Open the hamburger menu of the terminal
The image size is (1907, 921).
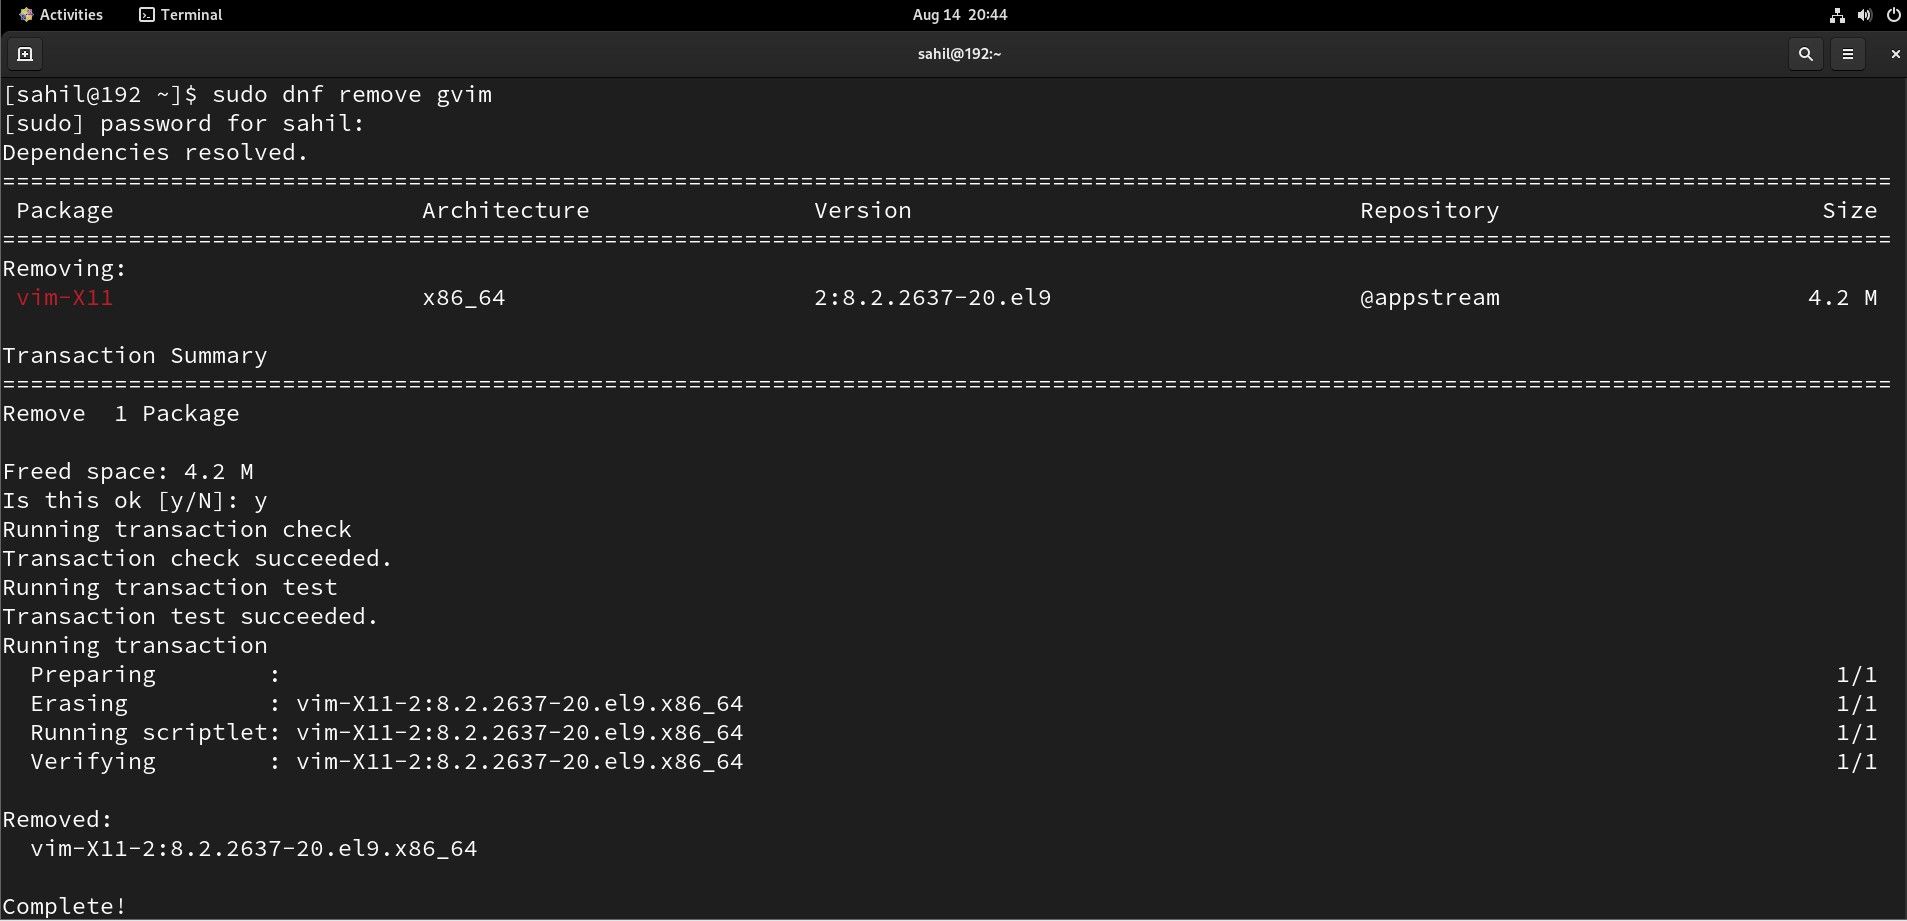(1849, 54)
